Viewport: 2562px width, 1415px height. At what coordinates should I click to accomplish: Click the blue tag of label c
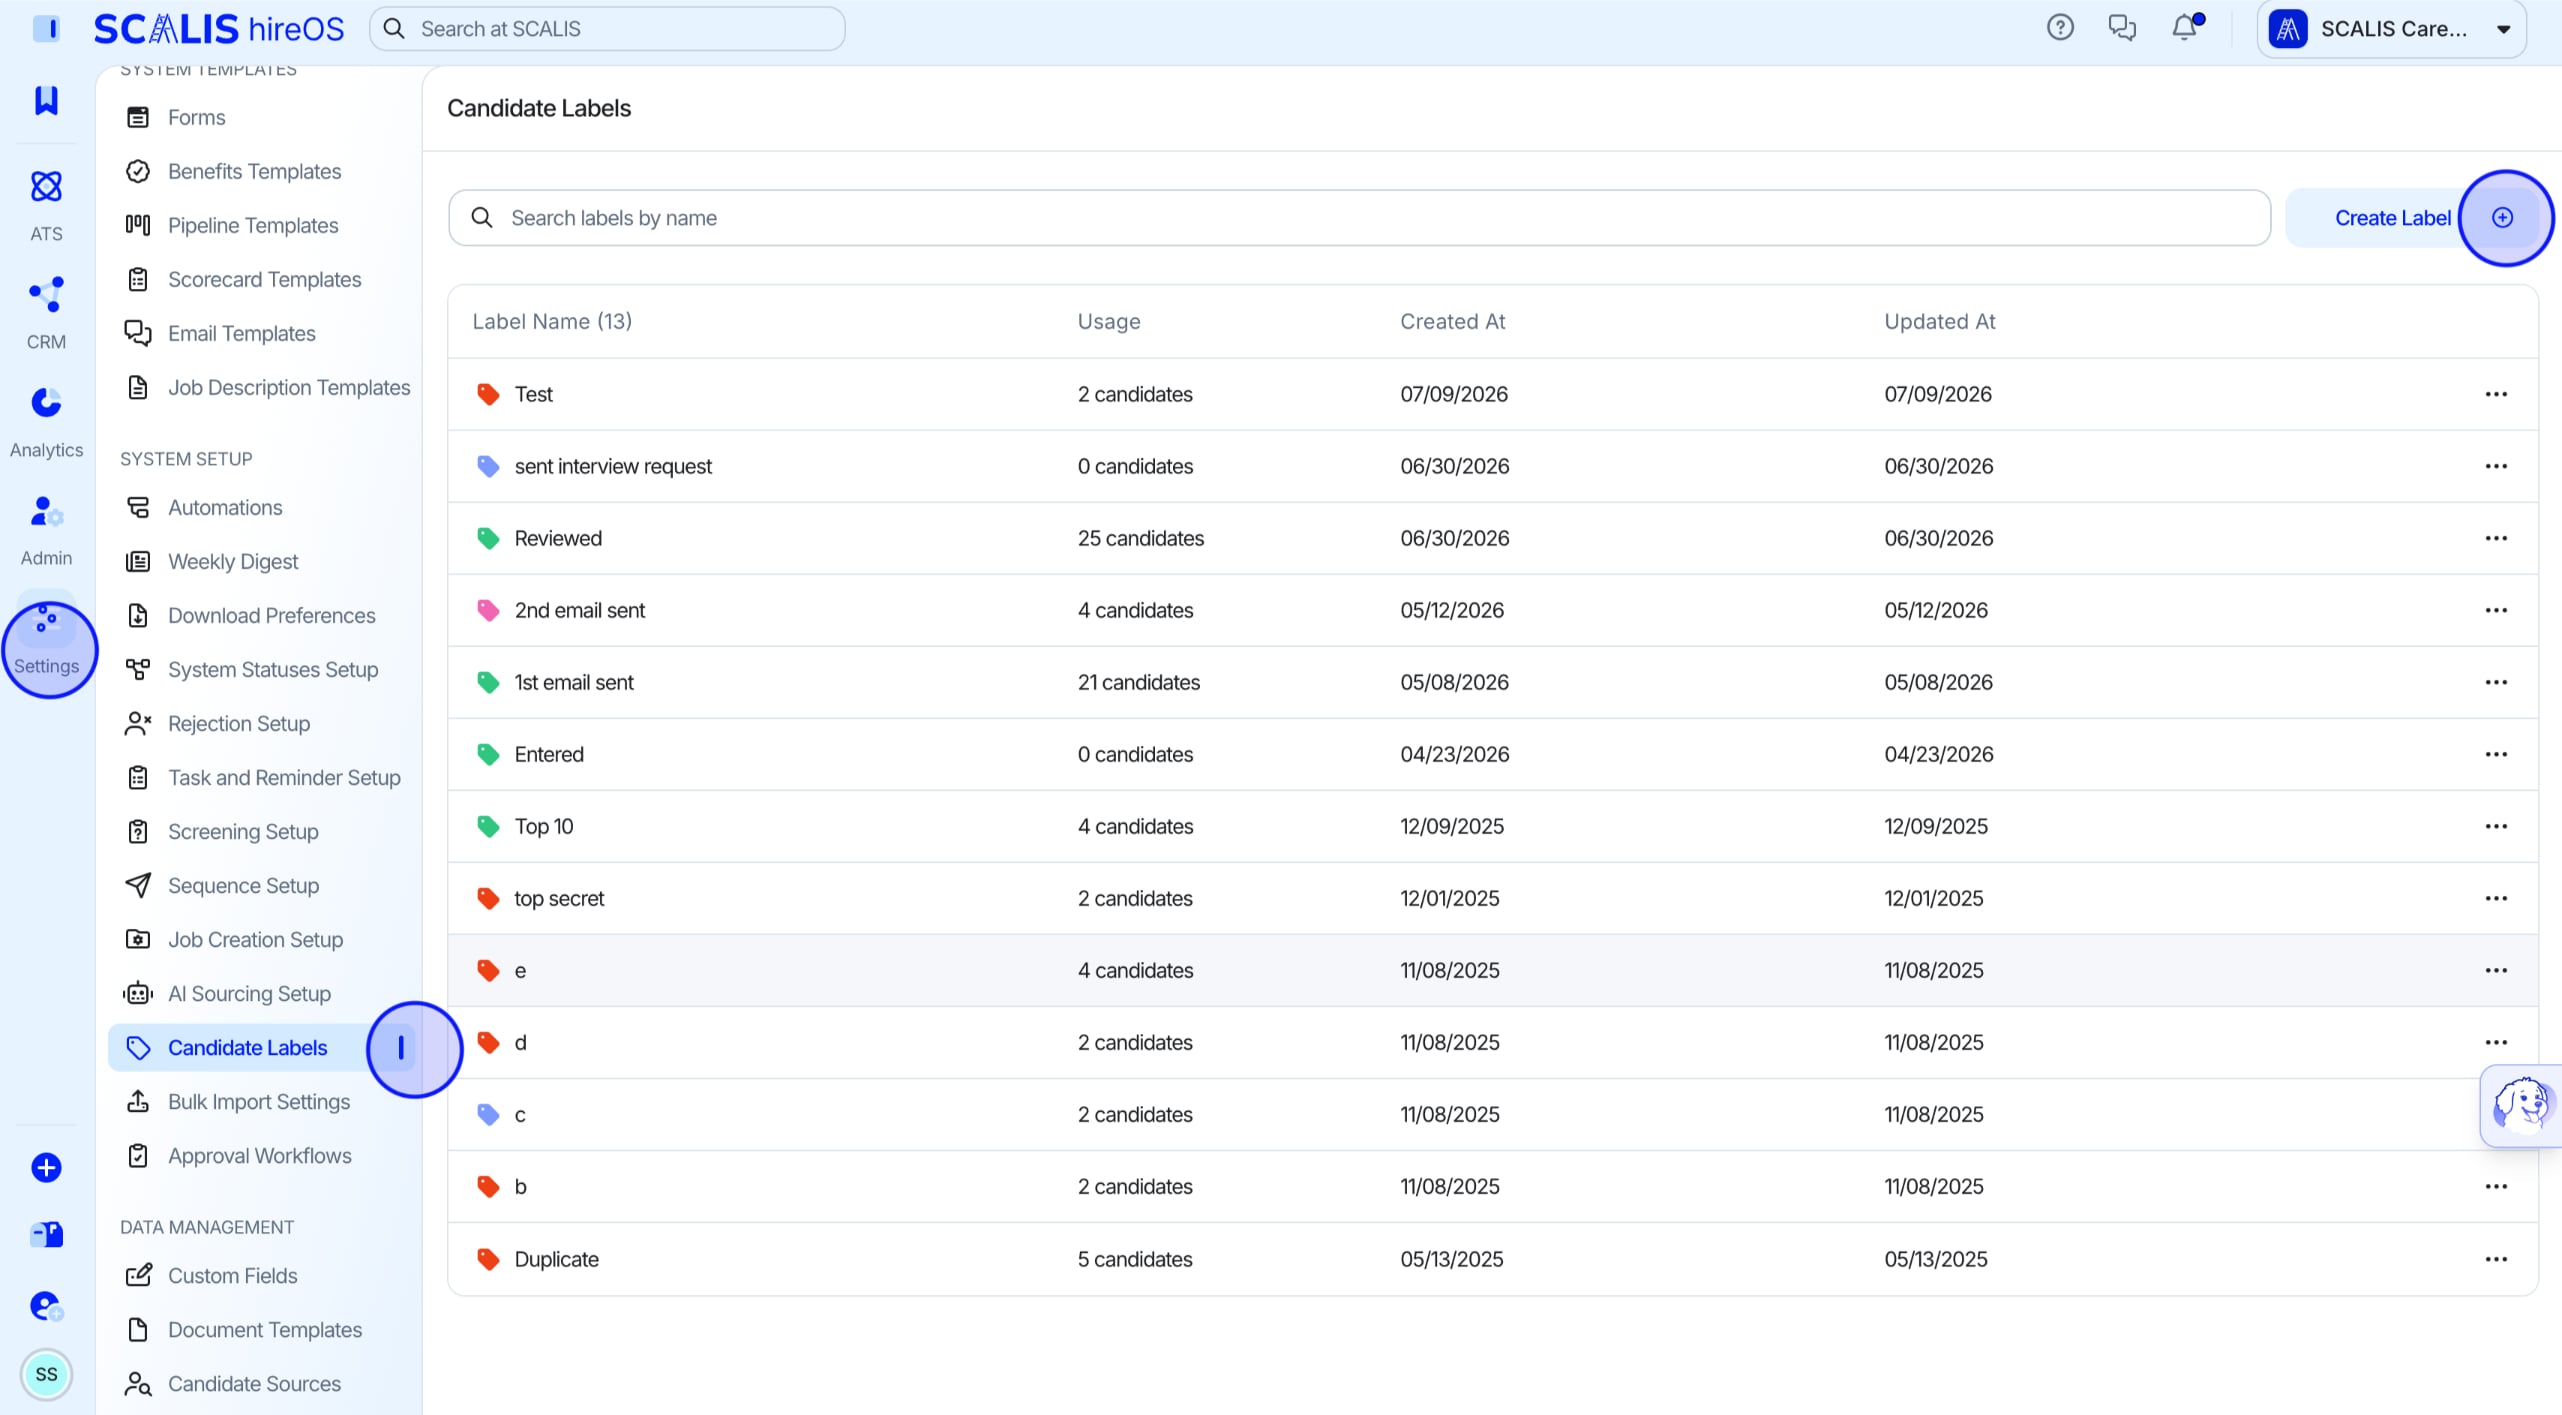tap(488, 1114)
